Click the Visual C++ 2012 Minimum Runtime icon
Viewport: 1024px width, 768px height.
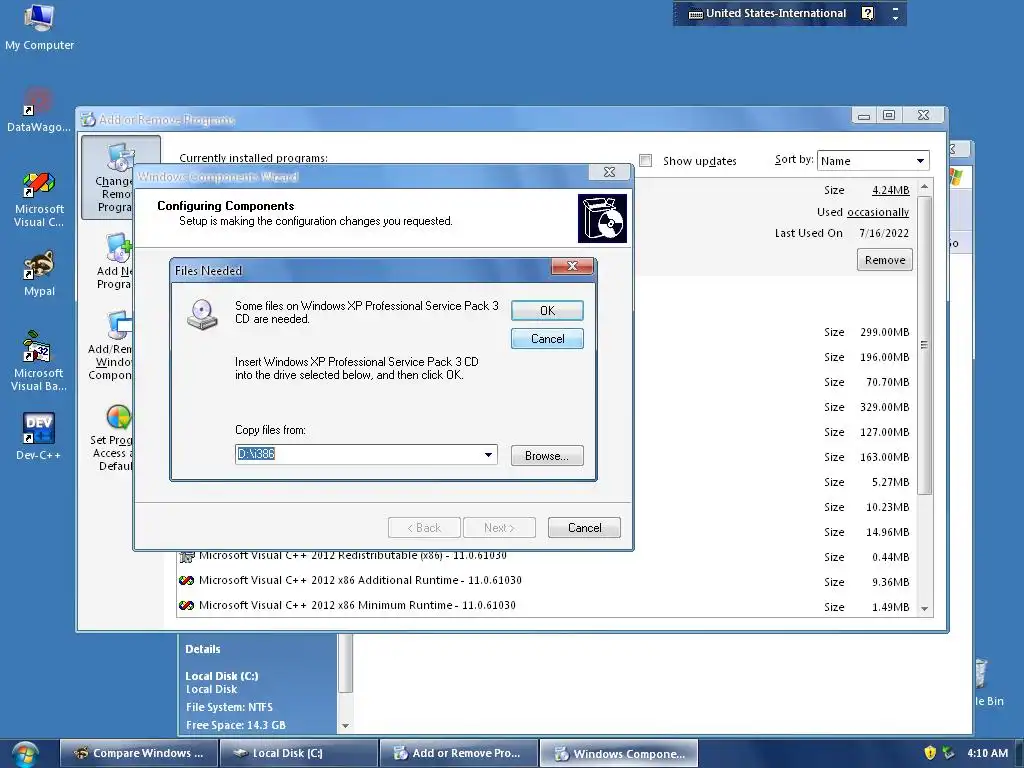point(187,605)
